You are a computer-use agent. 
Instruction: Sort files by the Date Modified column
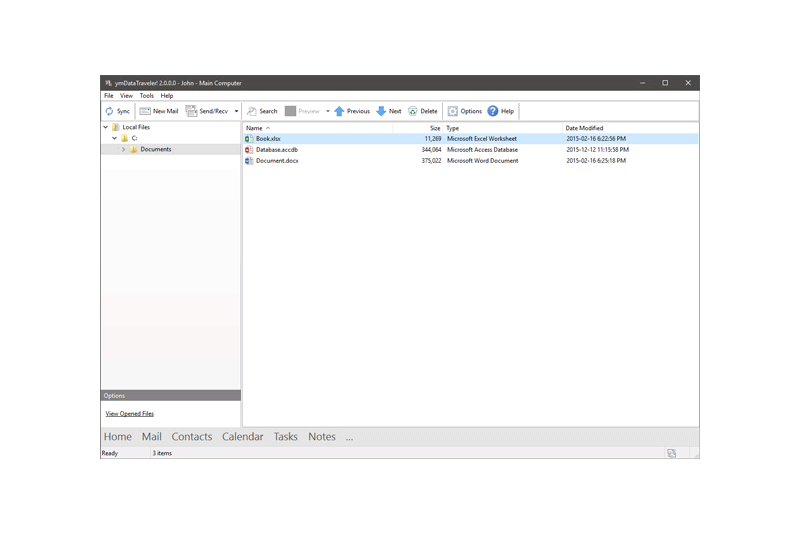(x=584, y=128)
